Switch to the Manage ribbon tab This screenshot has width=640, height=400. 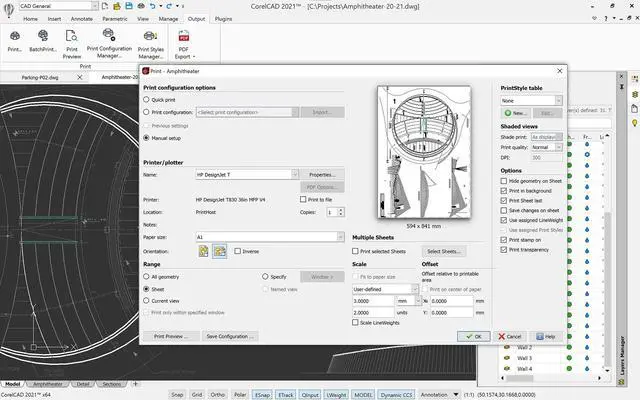(x=168, y=19)
